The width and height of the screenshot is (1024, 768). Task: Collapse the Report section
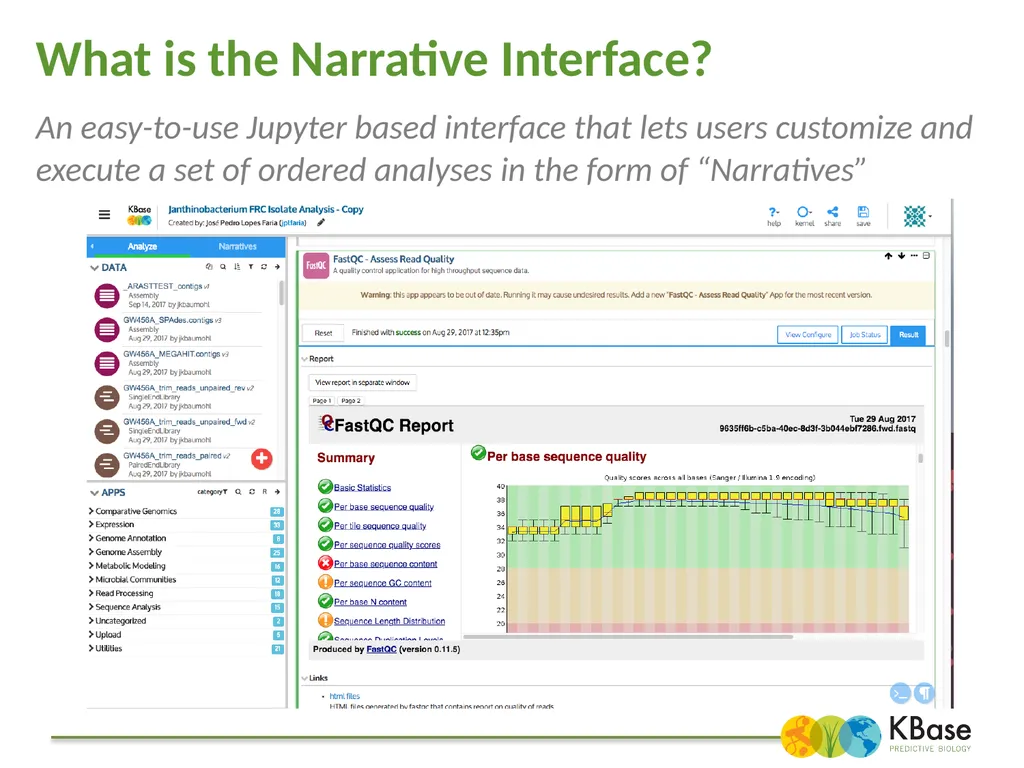point(305,359)
